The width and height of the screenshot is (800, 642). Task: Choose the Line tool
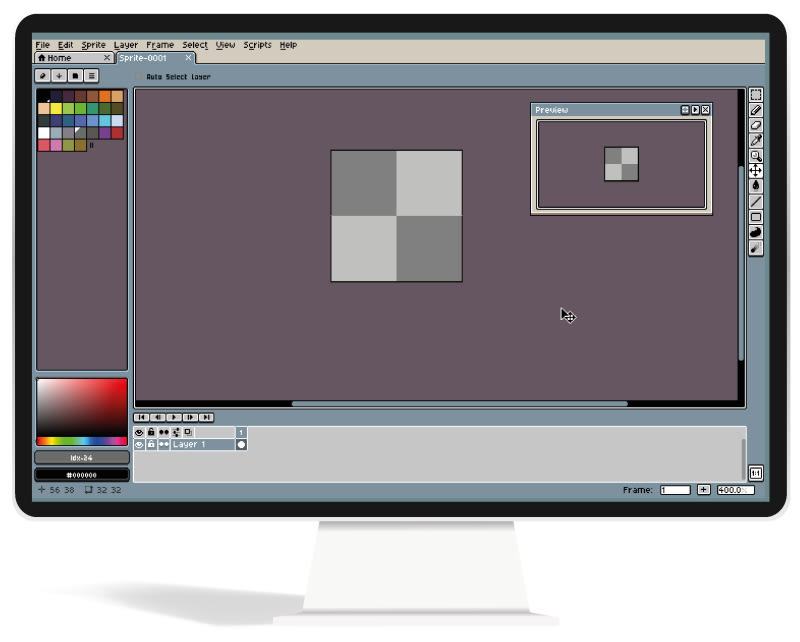pos(756,201)
